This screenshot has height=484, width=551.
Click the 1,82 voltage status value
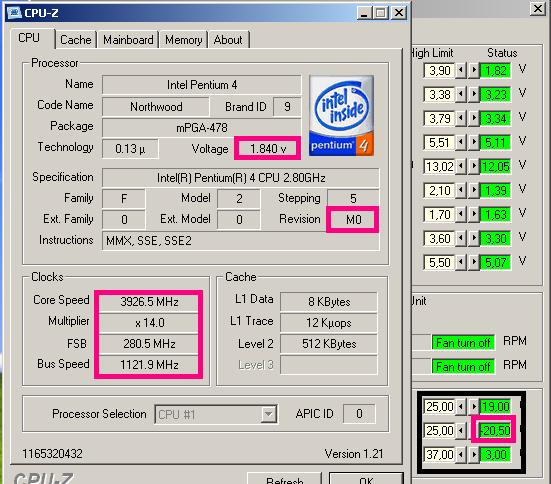[495, 70]
